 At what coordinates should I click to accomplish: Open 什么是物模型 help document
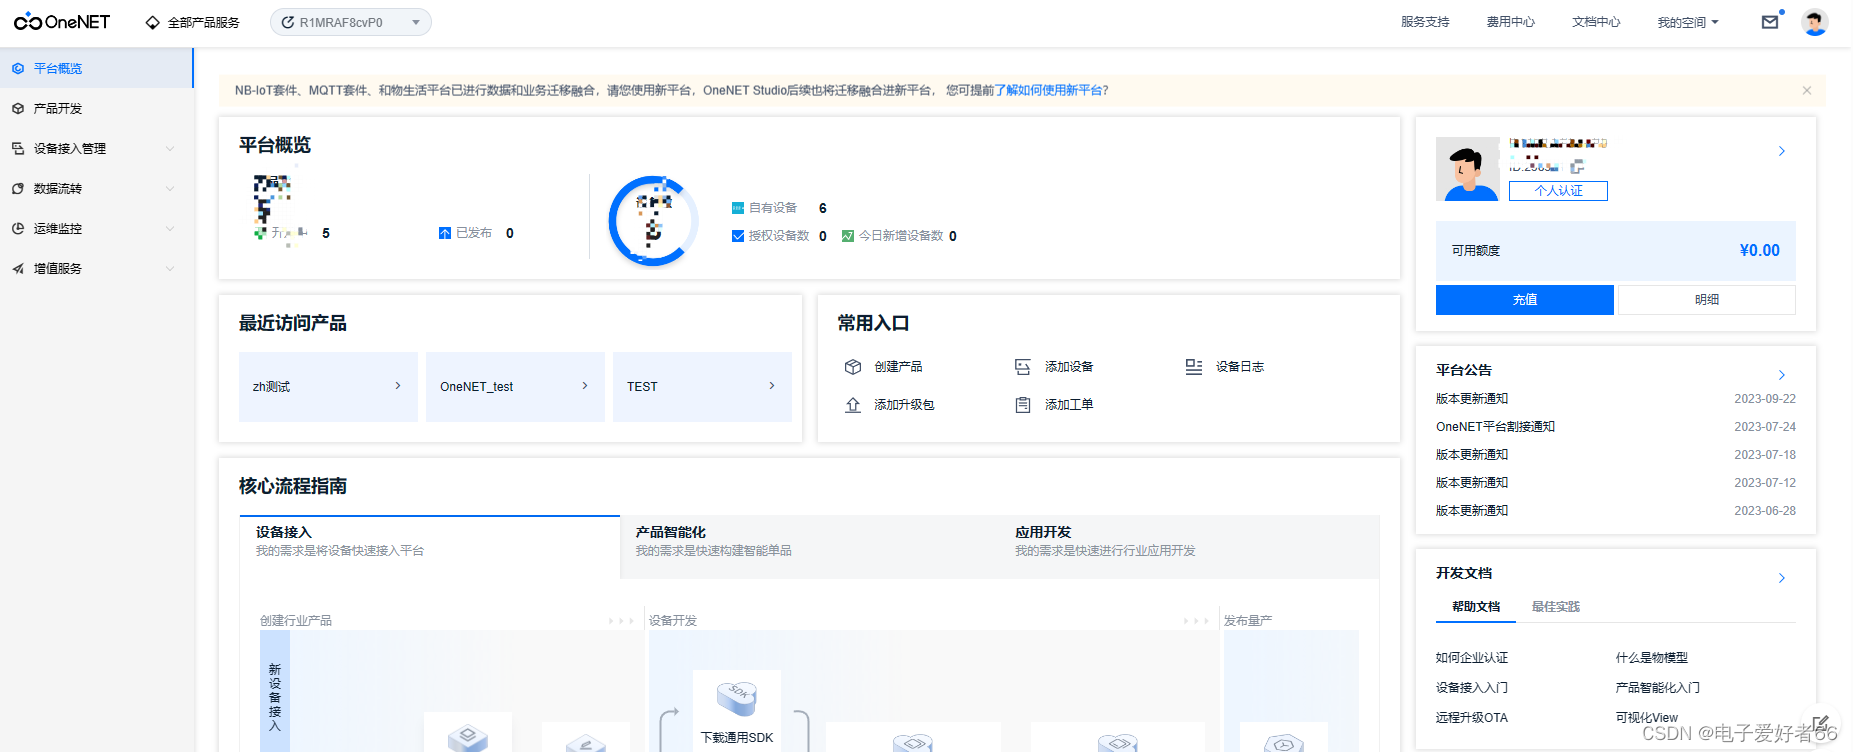click(x=1652, y=658)
